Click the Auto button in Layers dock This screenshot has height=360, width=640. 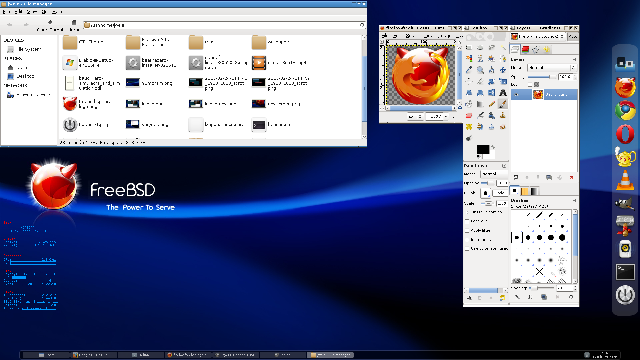click(x=573, y=37)
